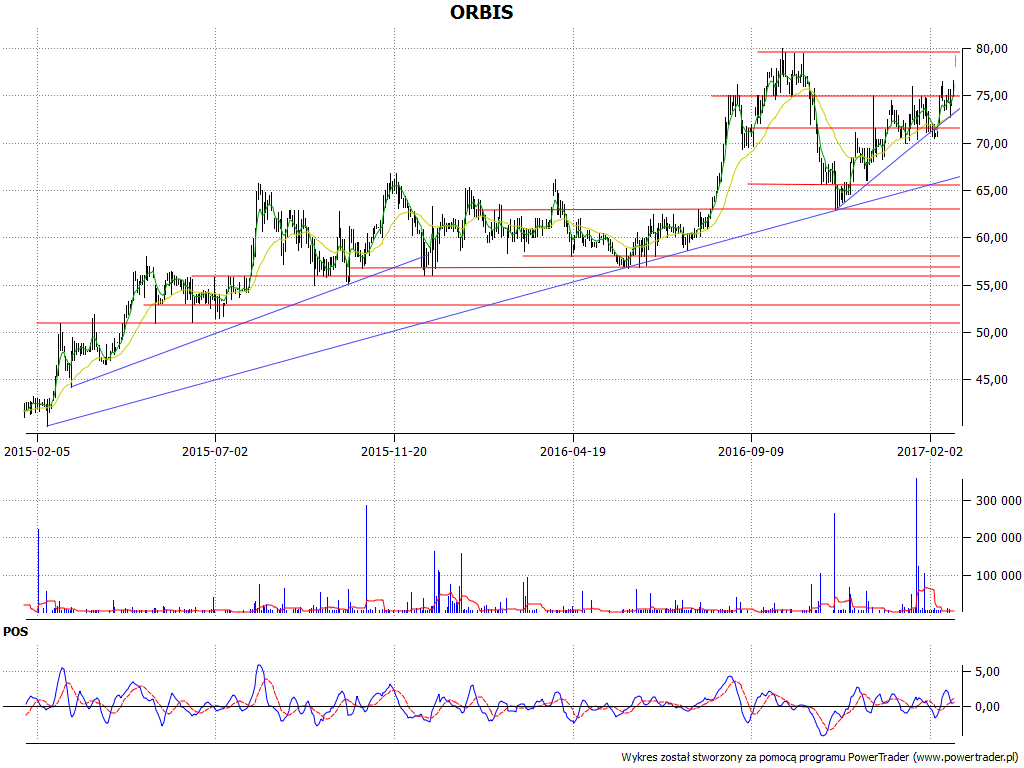
Task: Click the ORBIS chart title
Action: pyautogui.click(x=481, y=12)
